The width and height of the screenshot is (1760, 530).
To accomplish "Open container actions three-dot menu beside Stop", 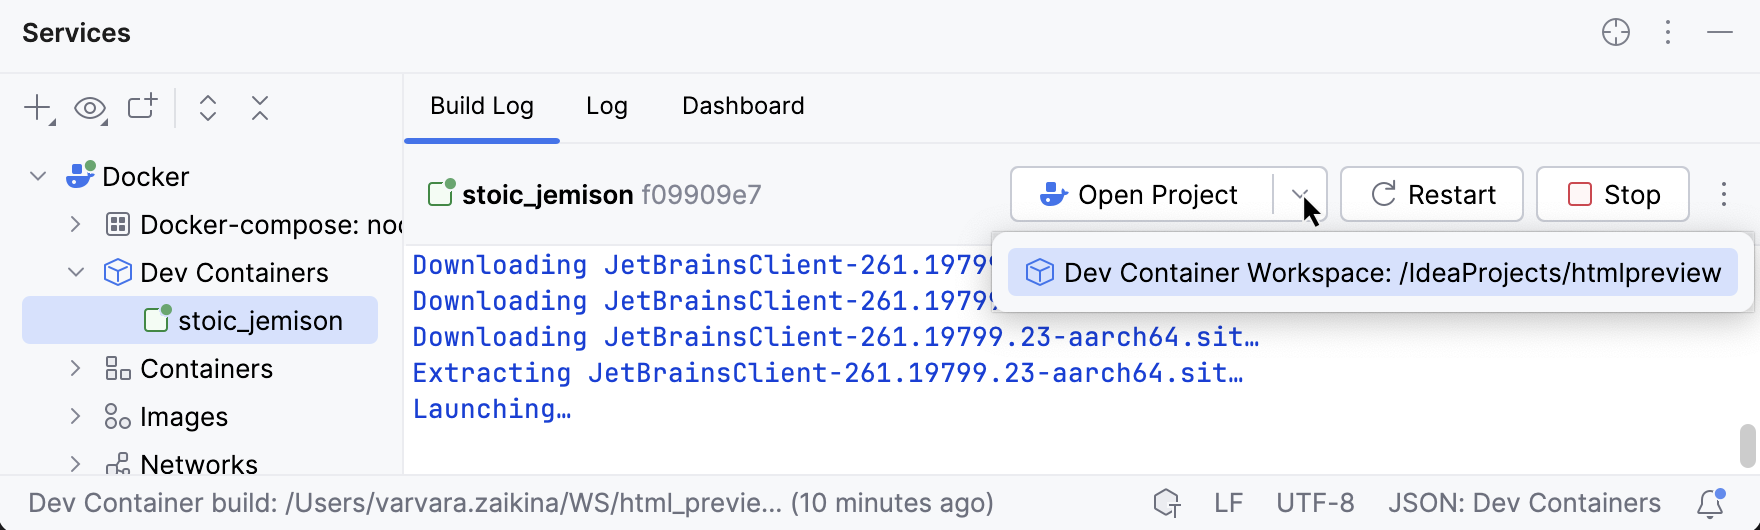I will 1724,194.
